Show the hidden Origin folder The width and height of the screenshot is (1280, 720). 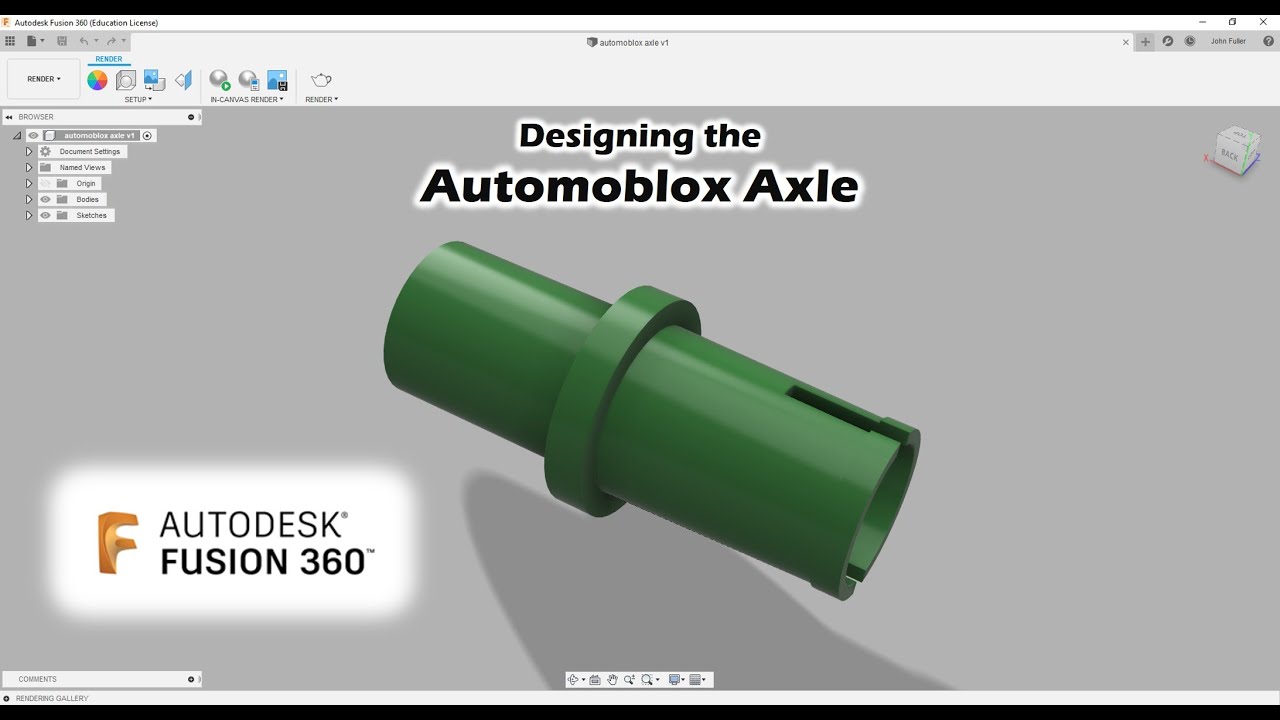[45, 184]
